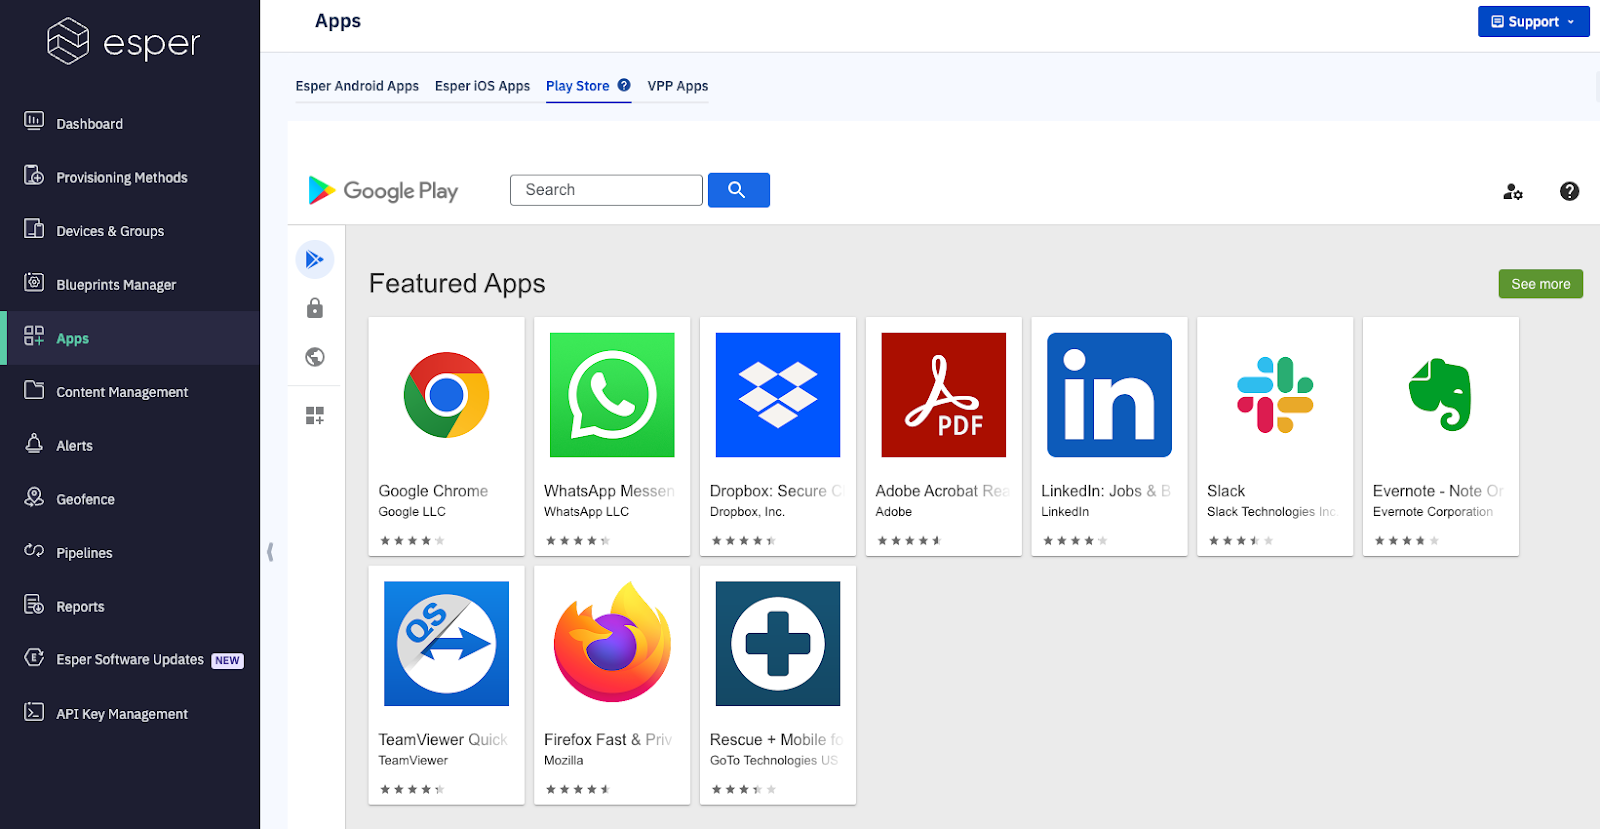Click the Geofence location icon

[34, 497]
